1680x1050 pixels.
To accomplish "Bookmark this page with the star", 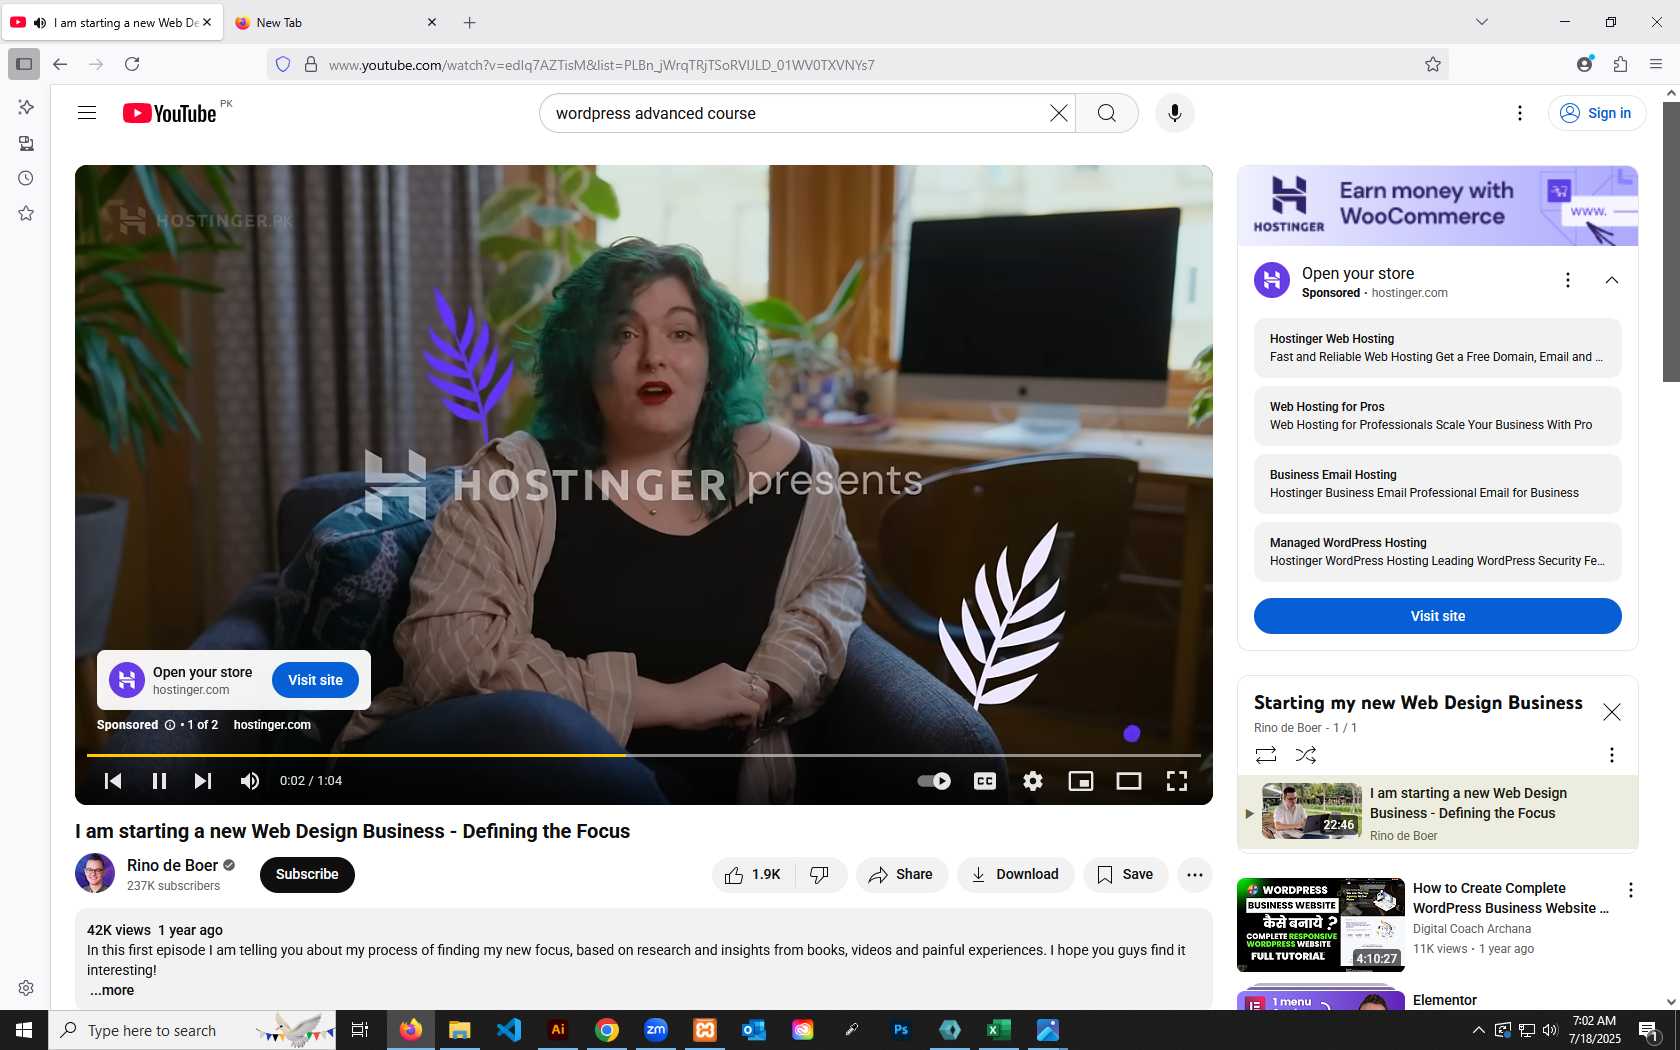I will (1433, 64).
